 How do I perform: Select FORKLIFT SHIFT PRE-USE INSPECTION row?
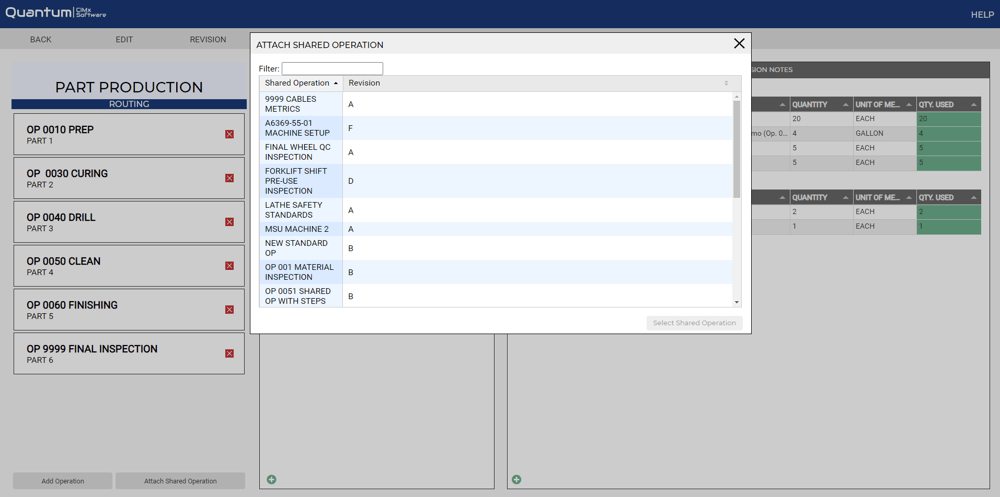coord(300,181)
